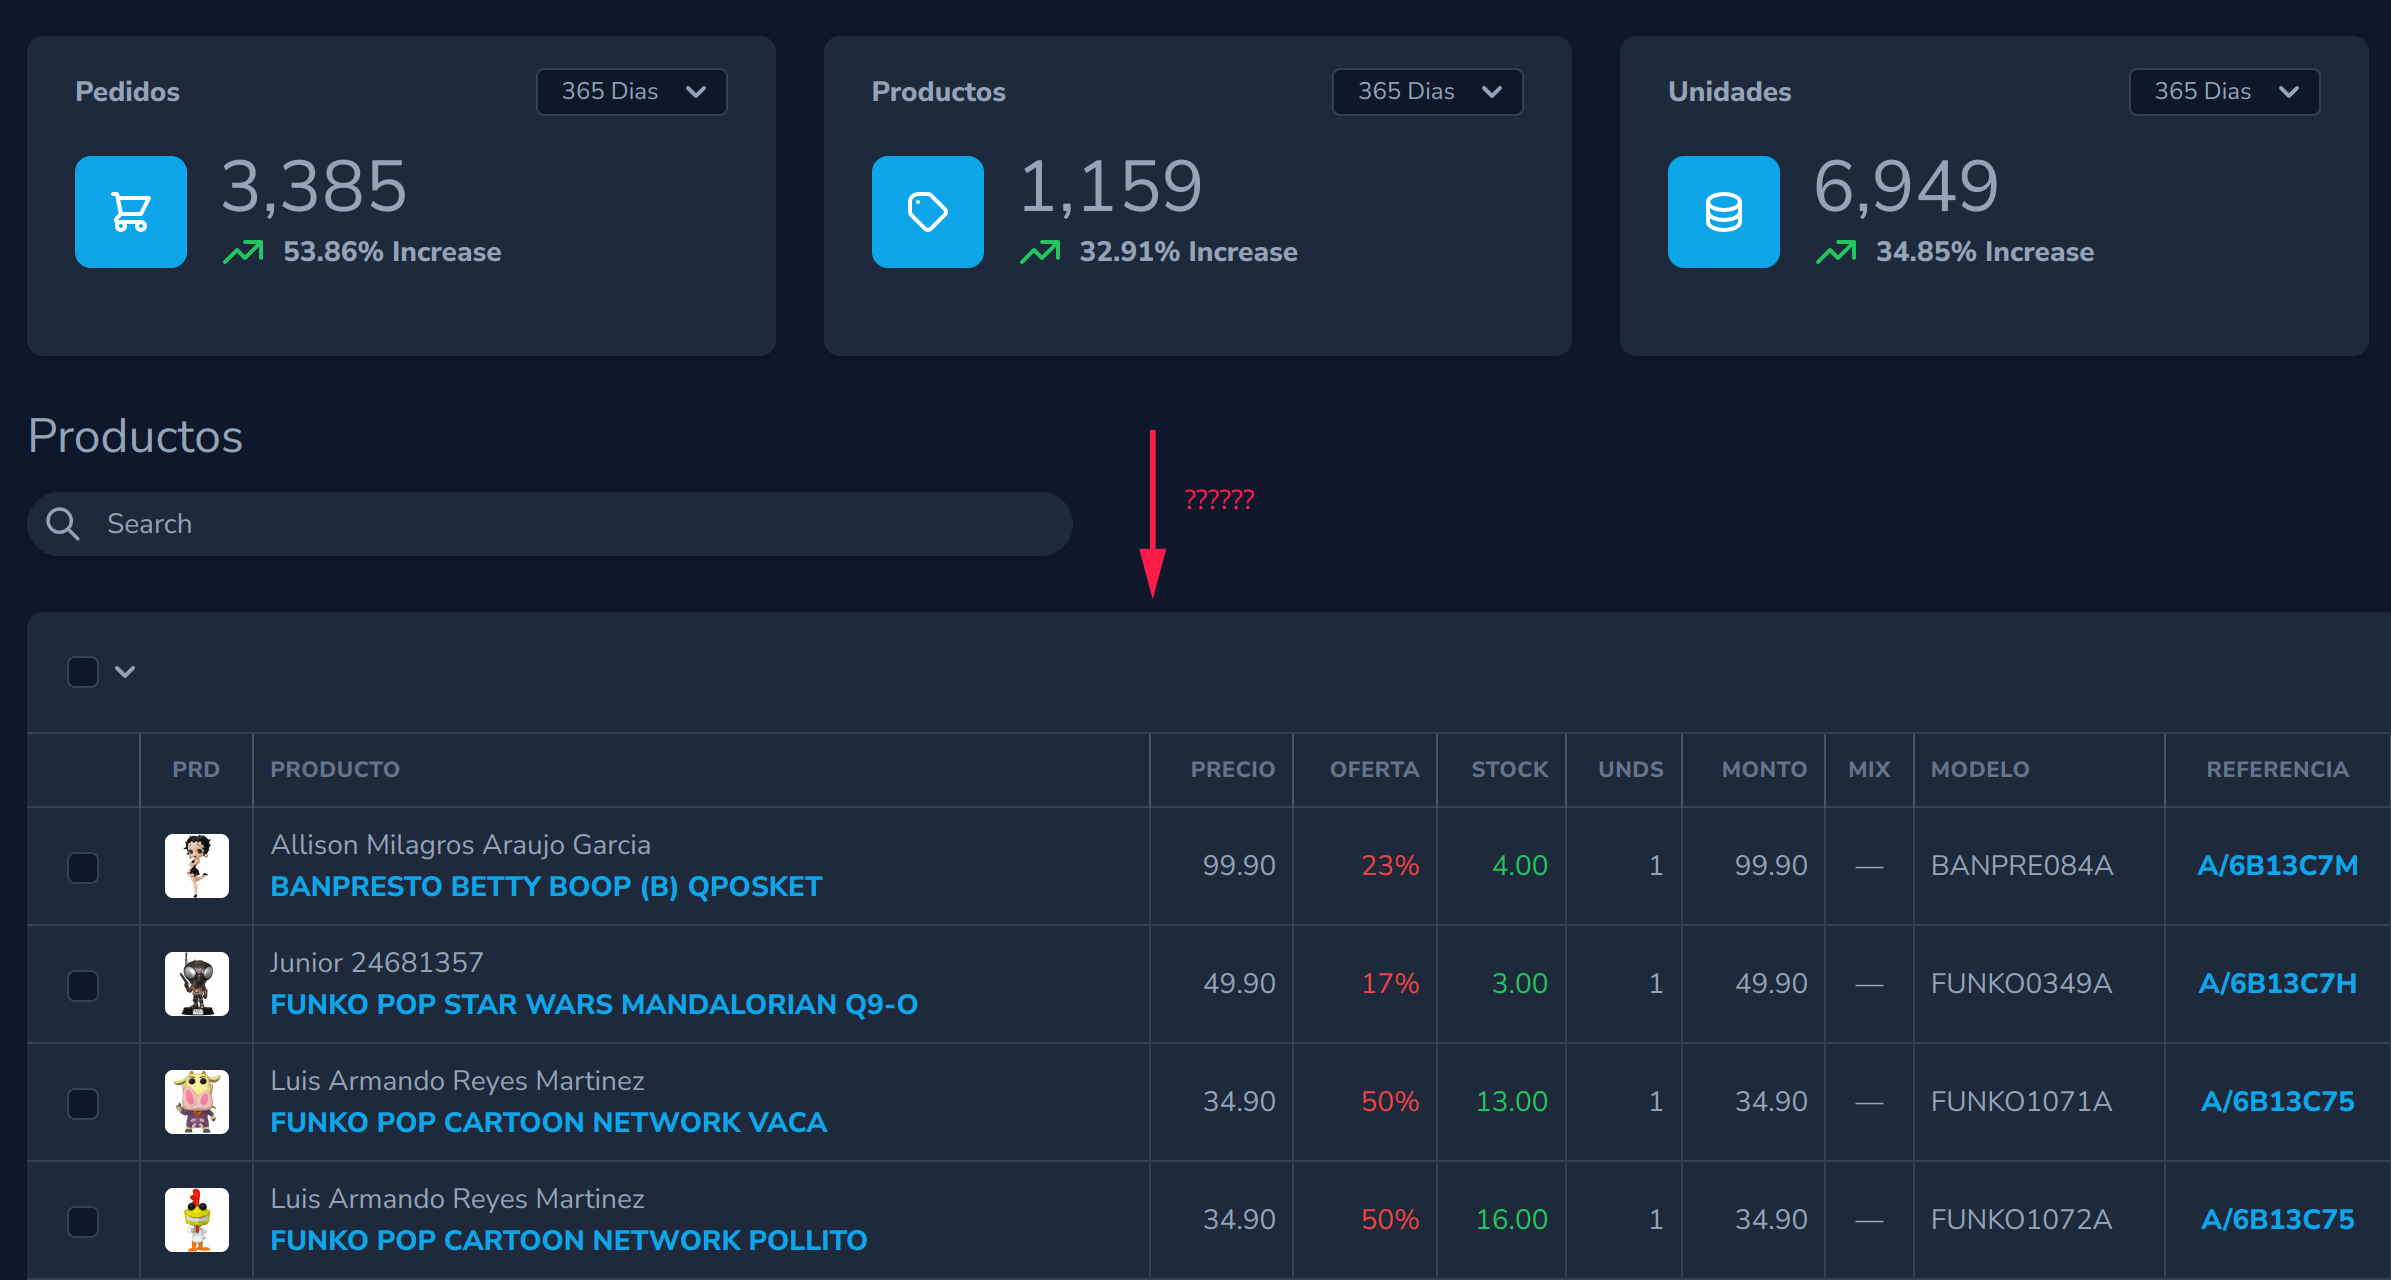The height and width of the screenshot is (1280, 2391).
Task: Toggle the select-all checkbox above the table
Action: (x=82, y=672)
